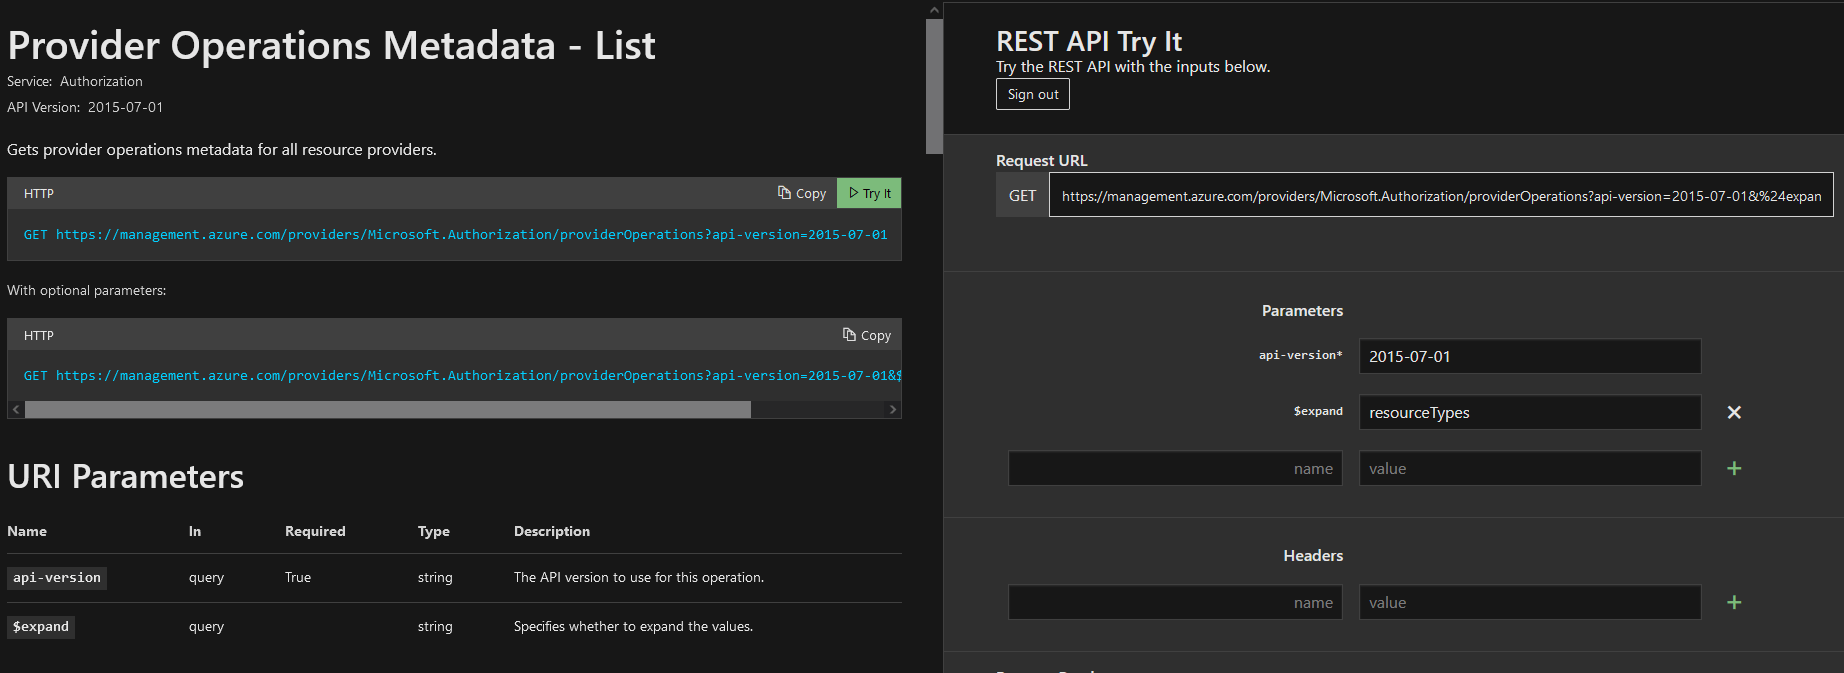Screen dimensions: 1844x673
Task: Click the 'Parameters' section label
Action: tap(1302, 311)
